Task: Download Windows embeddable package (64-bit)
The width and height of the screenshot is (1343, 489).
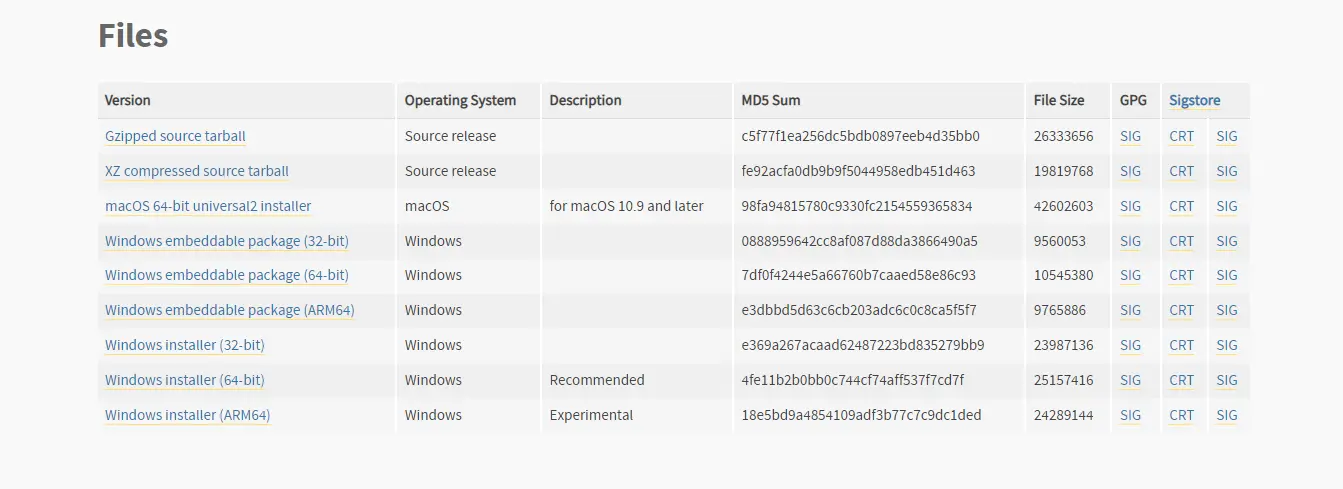Action: pos(227,275)
